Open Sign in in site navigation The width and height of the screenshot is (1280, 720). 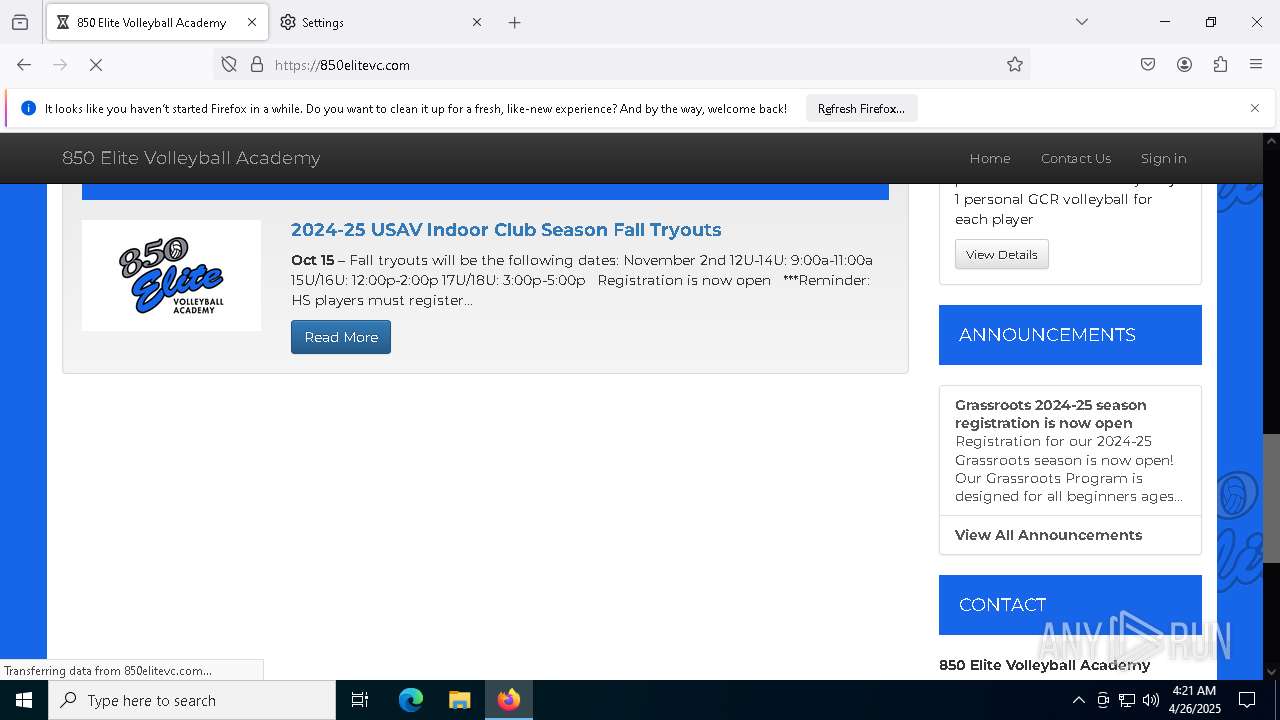pyautogui.click(x=1163, y=158)
